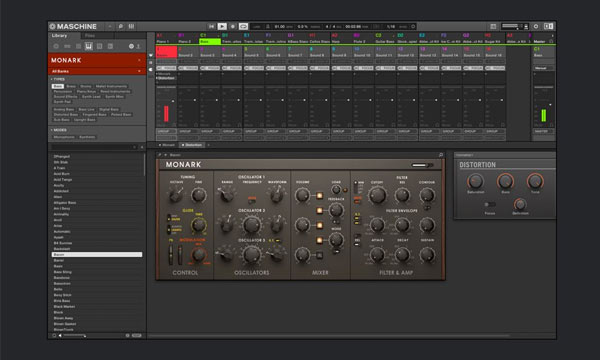The height and width of the screenshot is (360, 600).
Task: Open the All Banks dropdown
Action: (x=97, y=71)
